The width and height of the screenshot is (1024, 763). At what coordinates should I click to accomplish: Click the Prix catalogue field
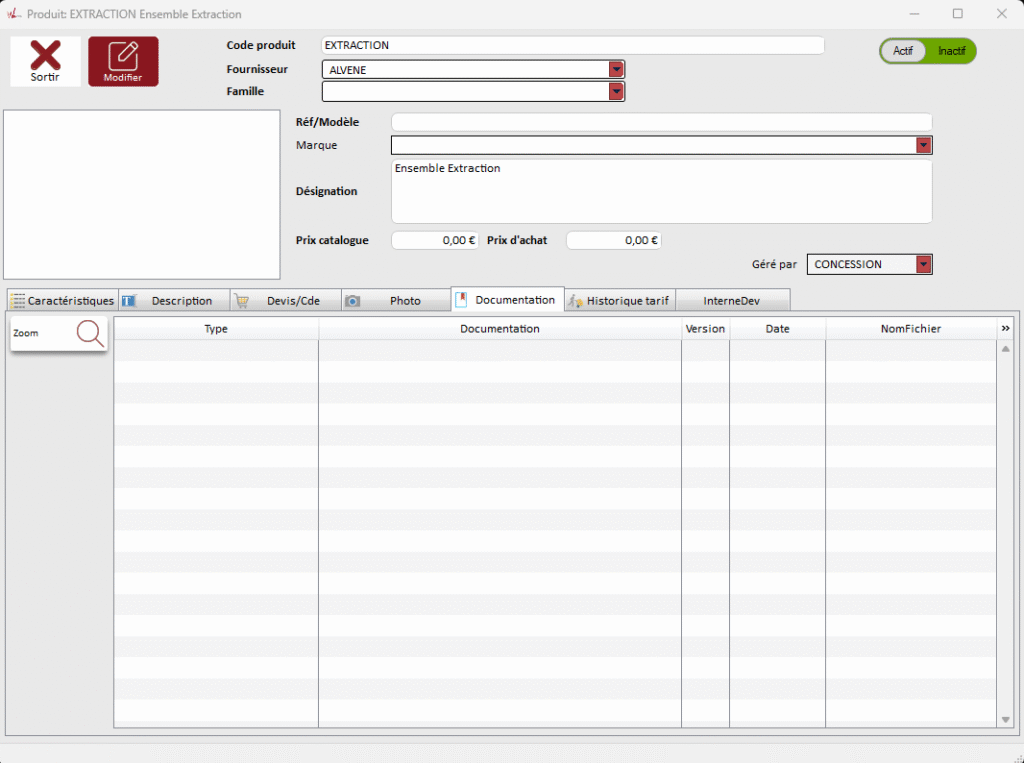click(x=434, y=240)
